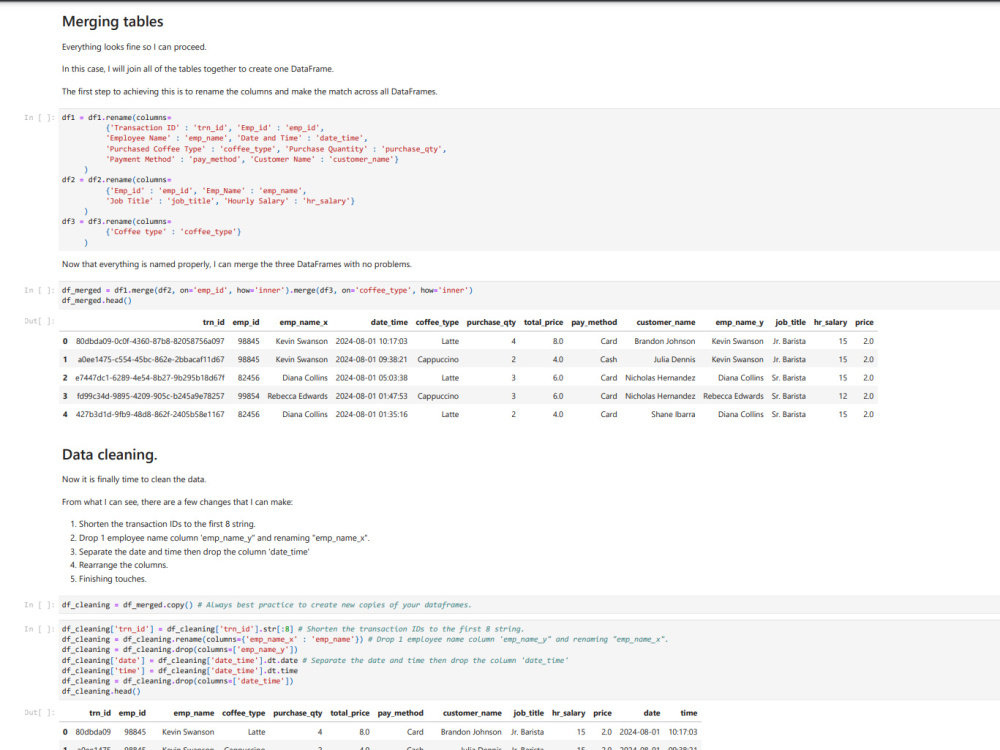The image size is (1000, 750).
Task: Select the df_cleaning copy code cell
Action: point(529,605)
